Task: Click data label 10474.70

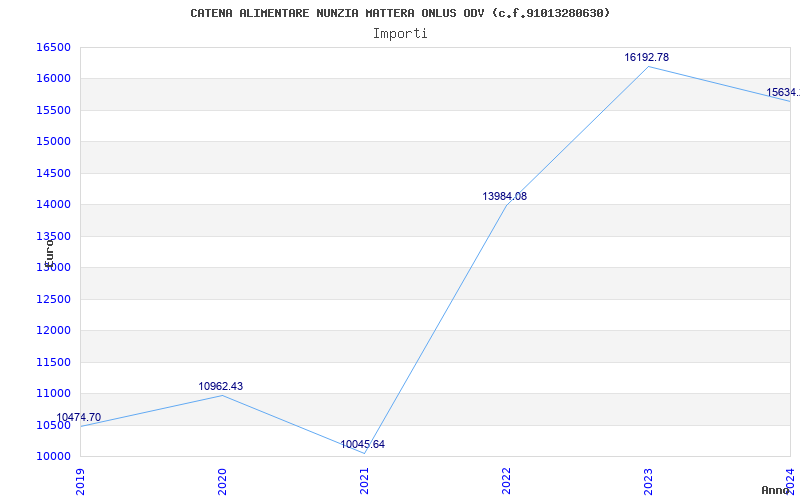Action: click(79, 417)
